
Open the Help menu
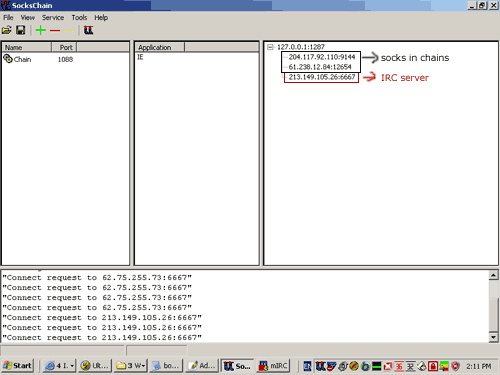[x=101, y=18]
